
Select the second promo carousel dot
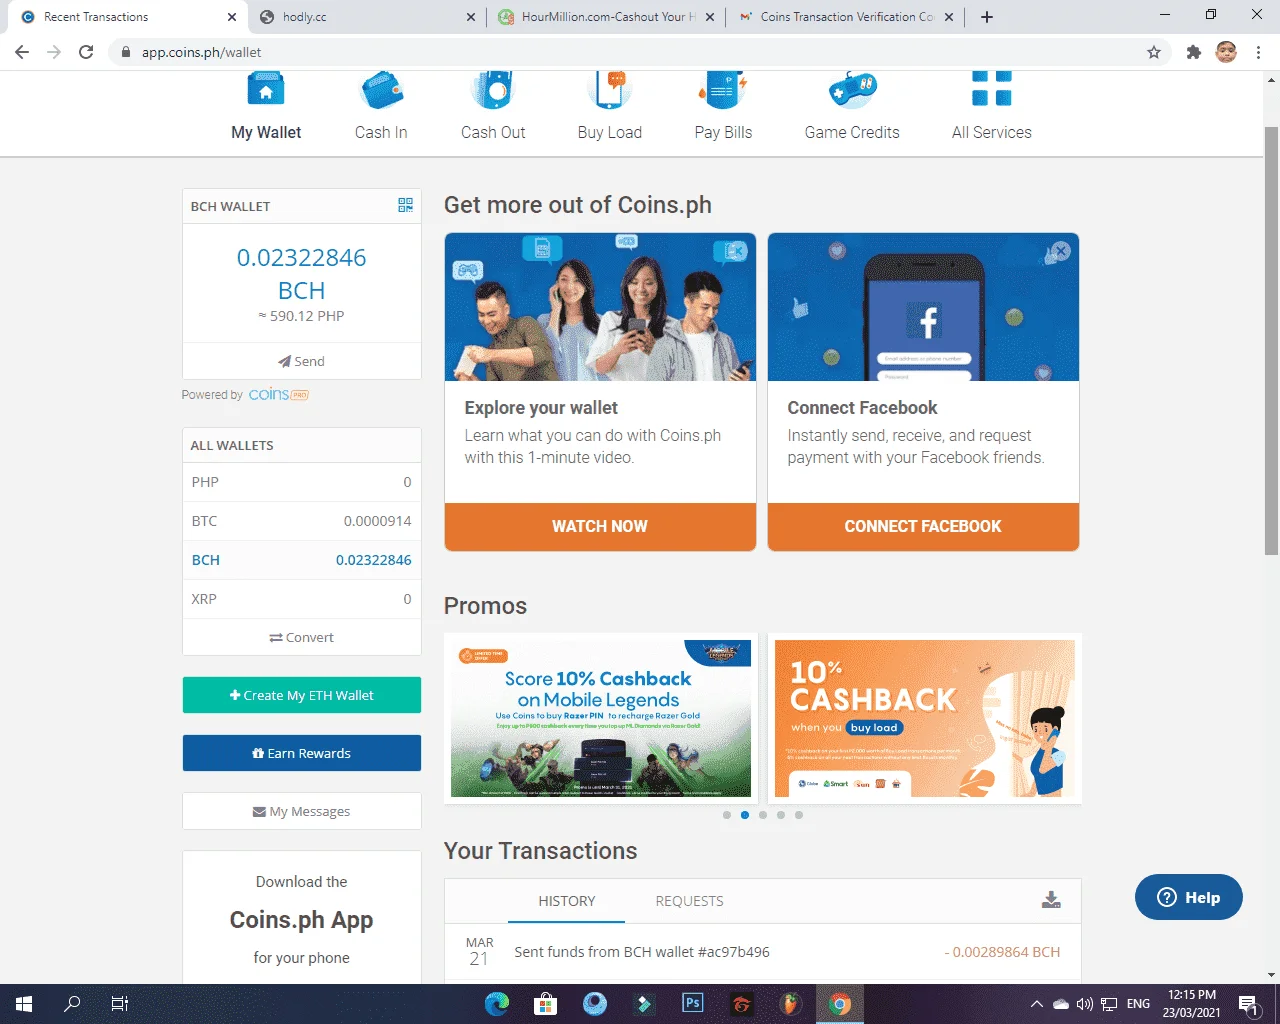coord(745,815)
